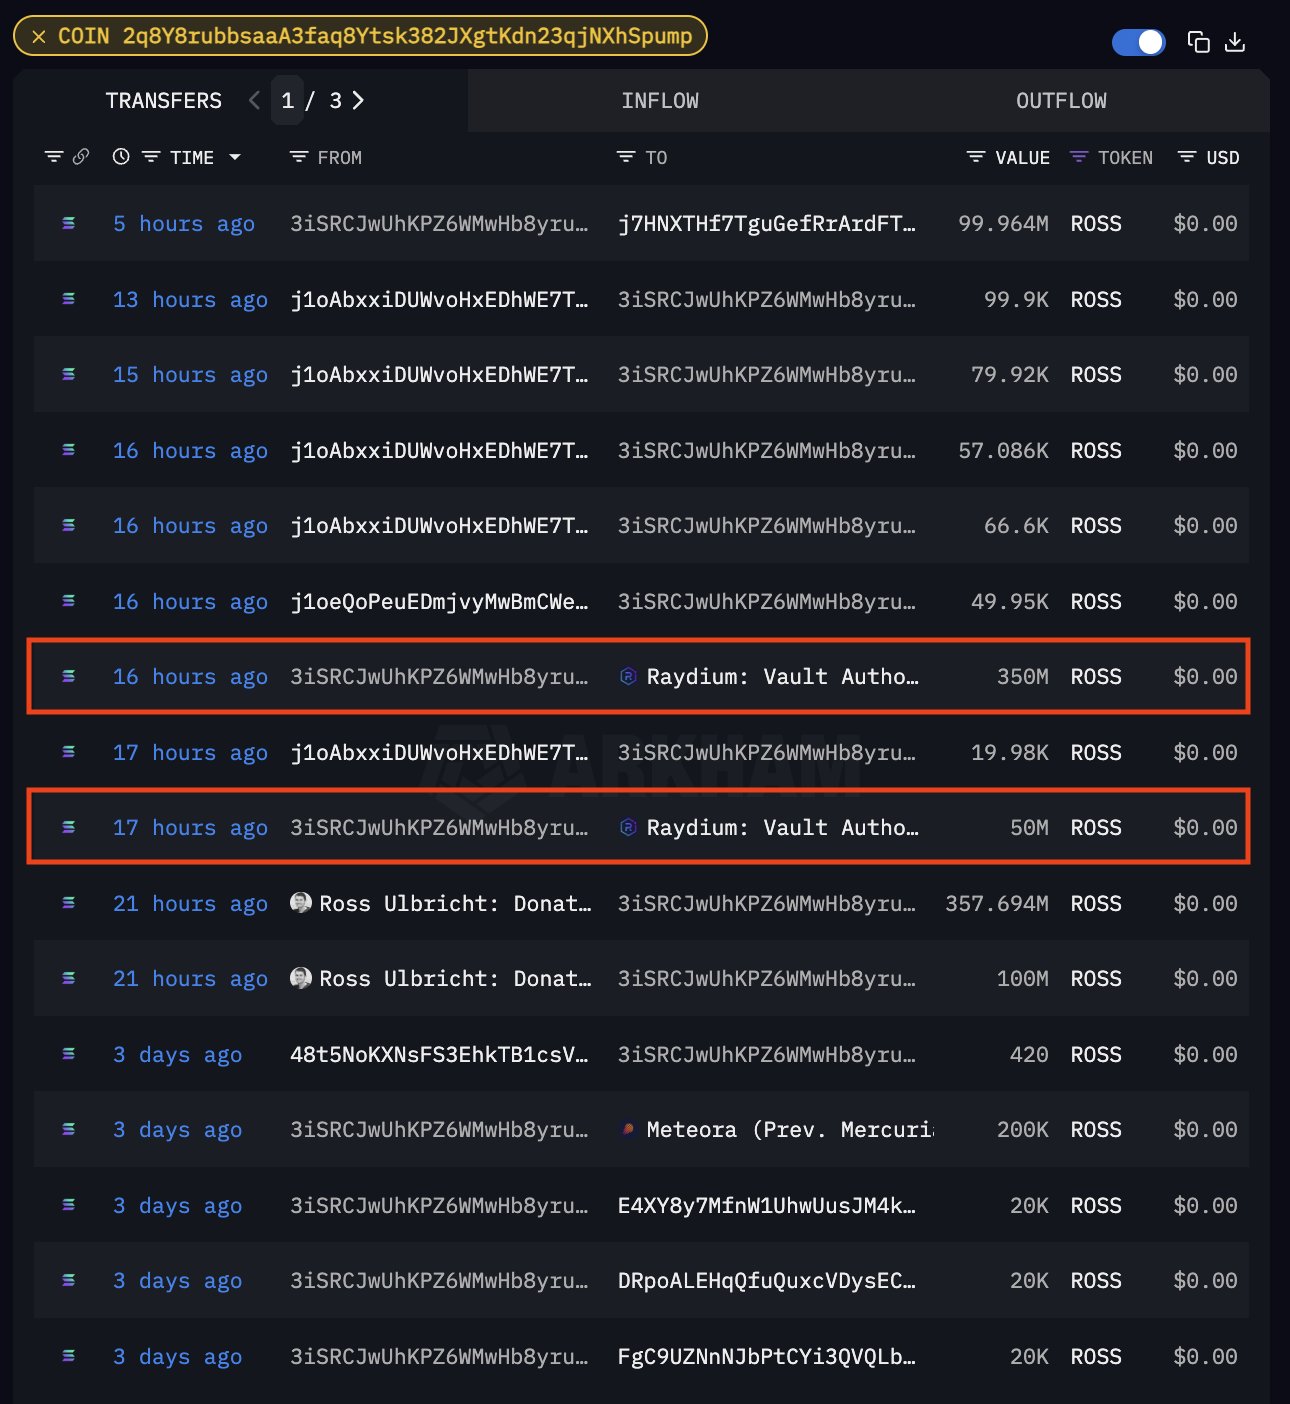
Task: Click Solana icon in the 420 value row
Action: (69, 1054)
